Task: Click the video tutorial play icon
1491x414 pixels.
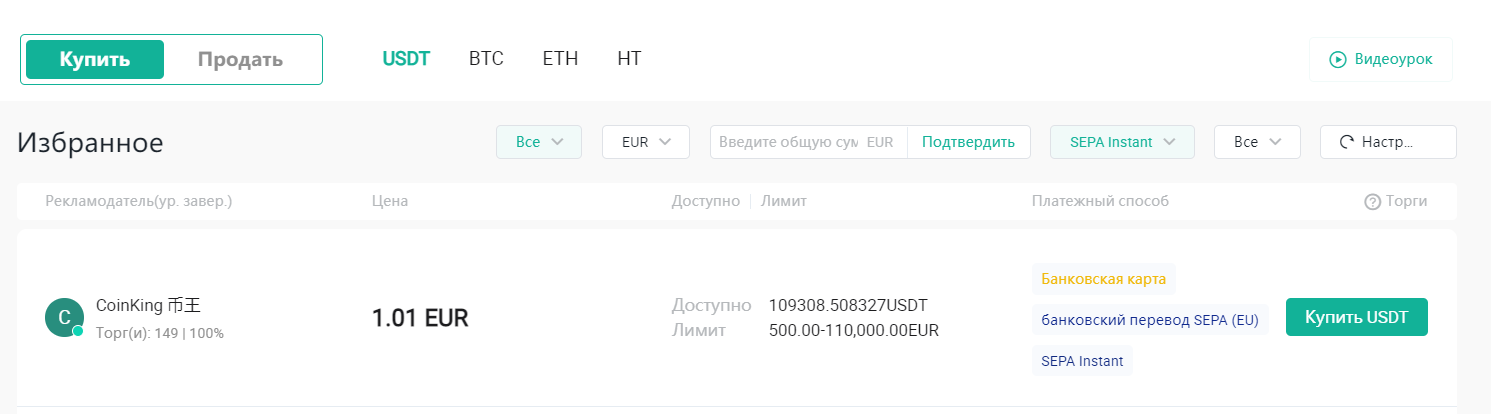Action: click(x=1337, y=60)
